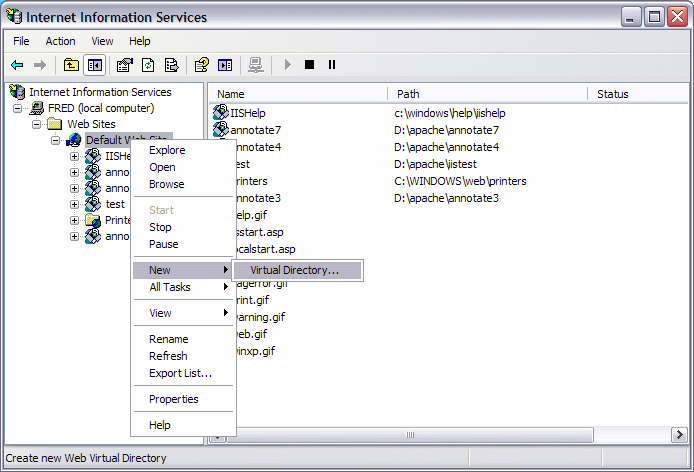Select the Web Sites label in tree

coord(91,124)
